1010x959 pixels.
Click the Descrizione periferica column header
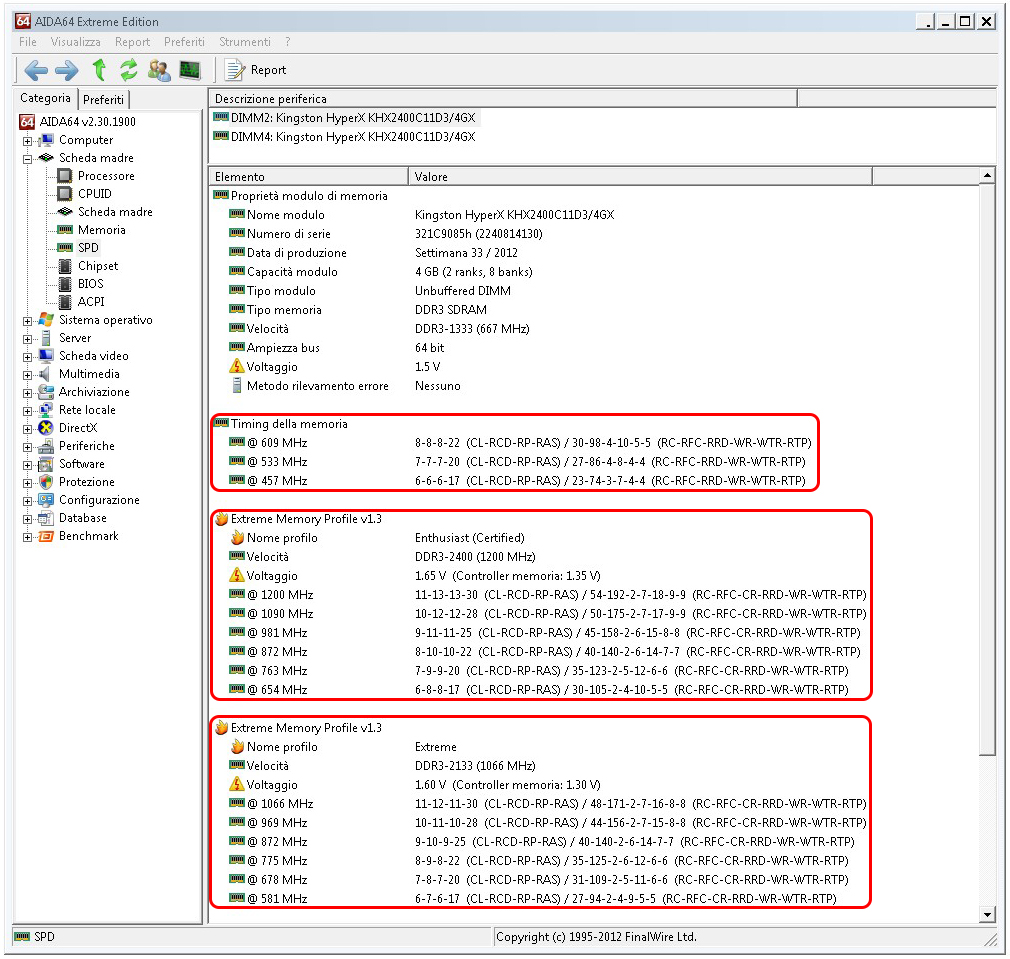[x=503, y=99]
